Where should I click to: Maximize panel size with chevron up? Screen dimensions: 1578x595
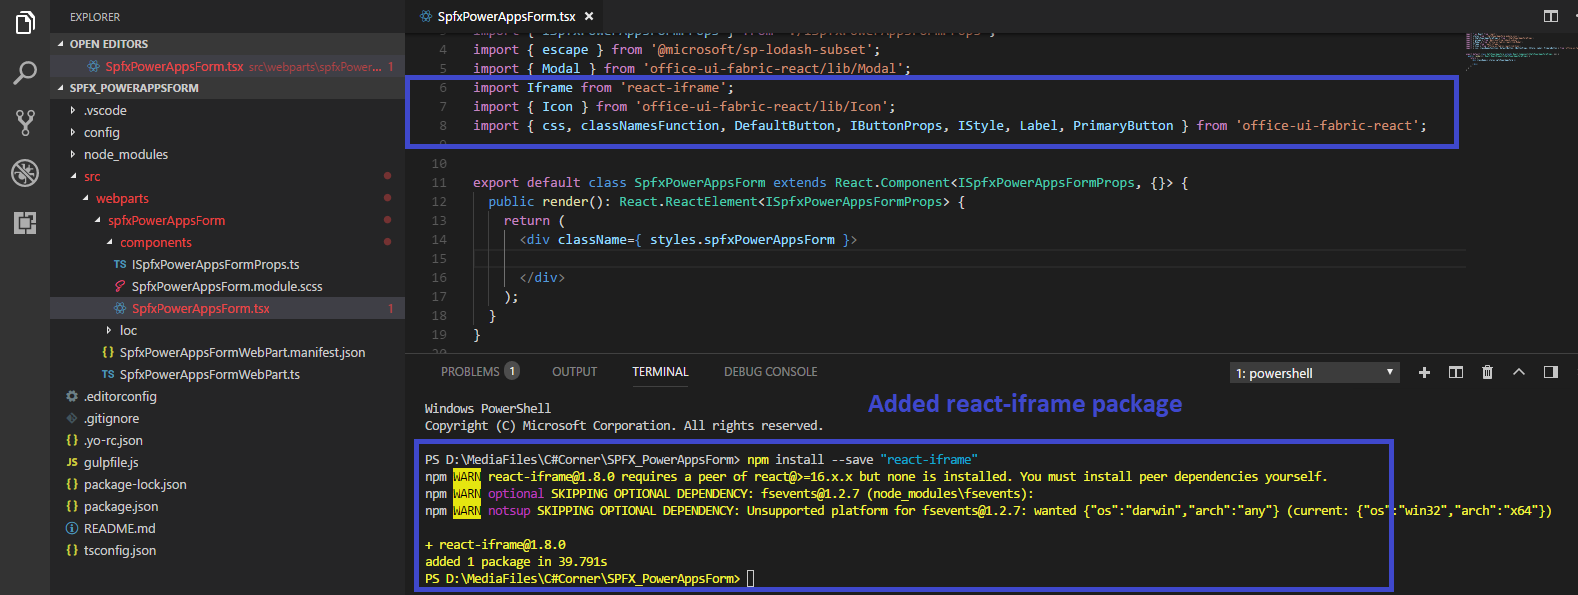pos(1518,372)
